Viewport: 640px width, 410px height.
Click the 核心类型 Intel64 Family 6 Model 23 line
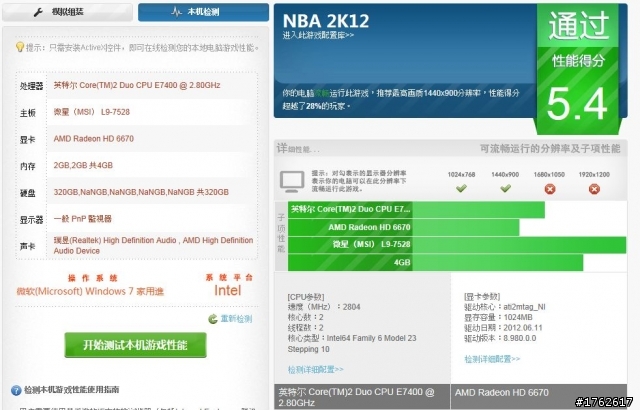[352, 338]
